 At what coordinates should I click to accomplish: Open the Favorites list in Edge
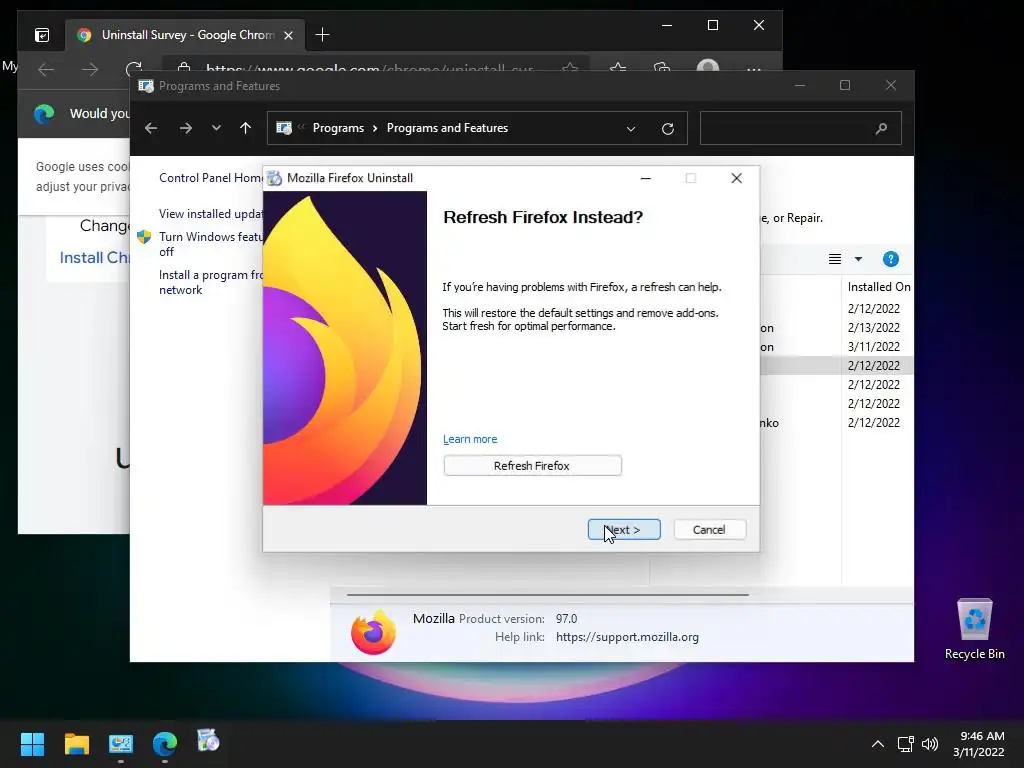pos(618,69)
